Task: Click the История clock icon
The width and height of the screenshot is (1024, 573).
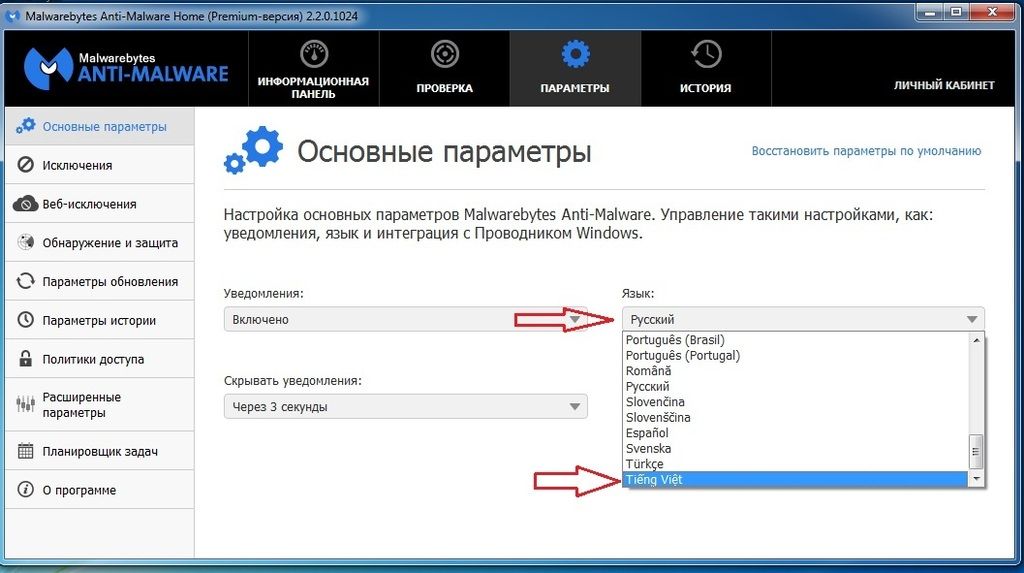Action: (x=706, y=54)
